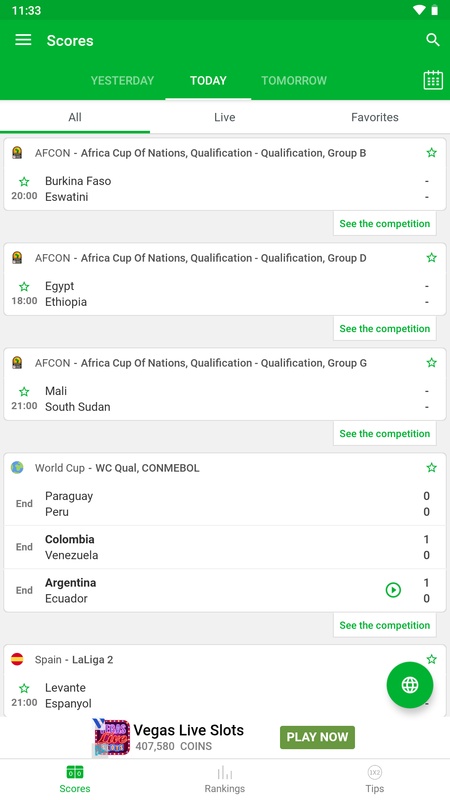This screenshot has height=800, width=450.
Task: Favorite the Burkina Faso vs Eswatini match
Action: pyautogui.click(x=24, y=182)
